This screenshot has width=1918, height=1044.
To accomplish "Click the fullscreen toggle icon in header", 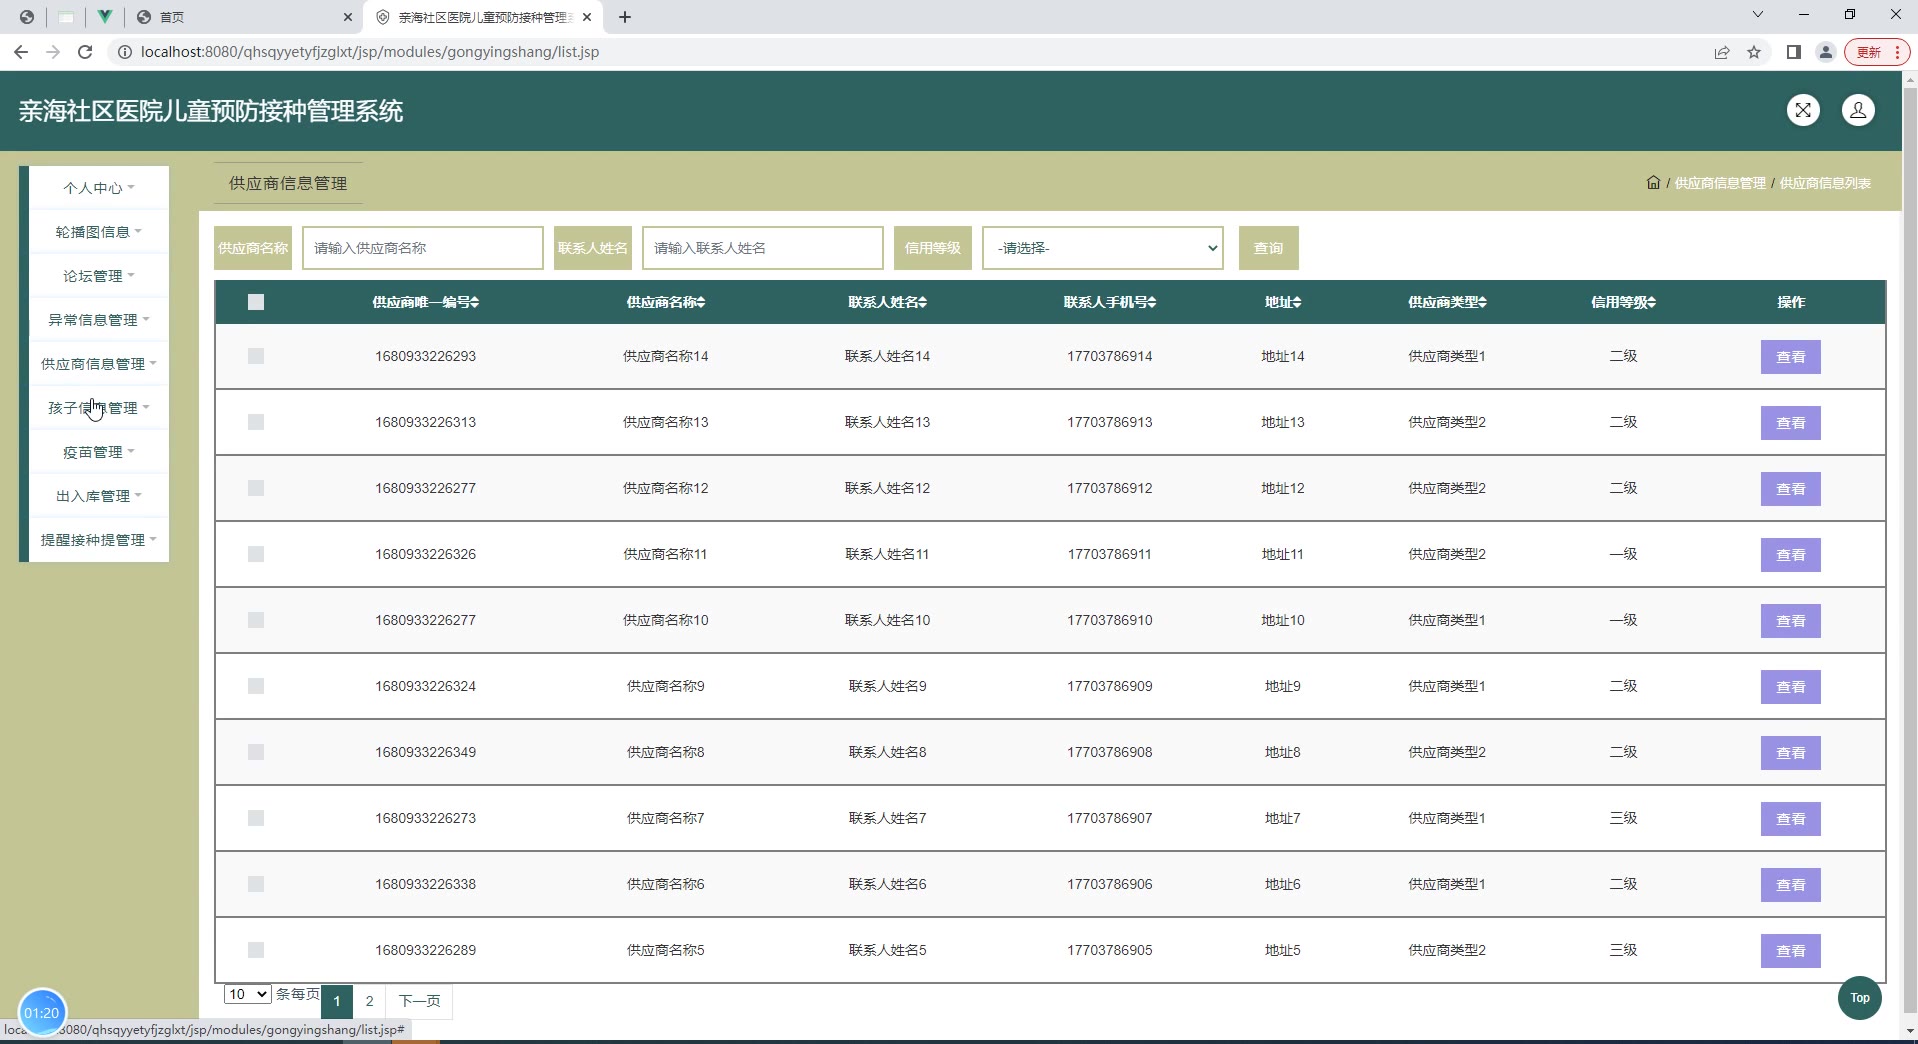I will coord(1802,110).
